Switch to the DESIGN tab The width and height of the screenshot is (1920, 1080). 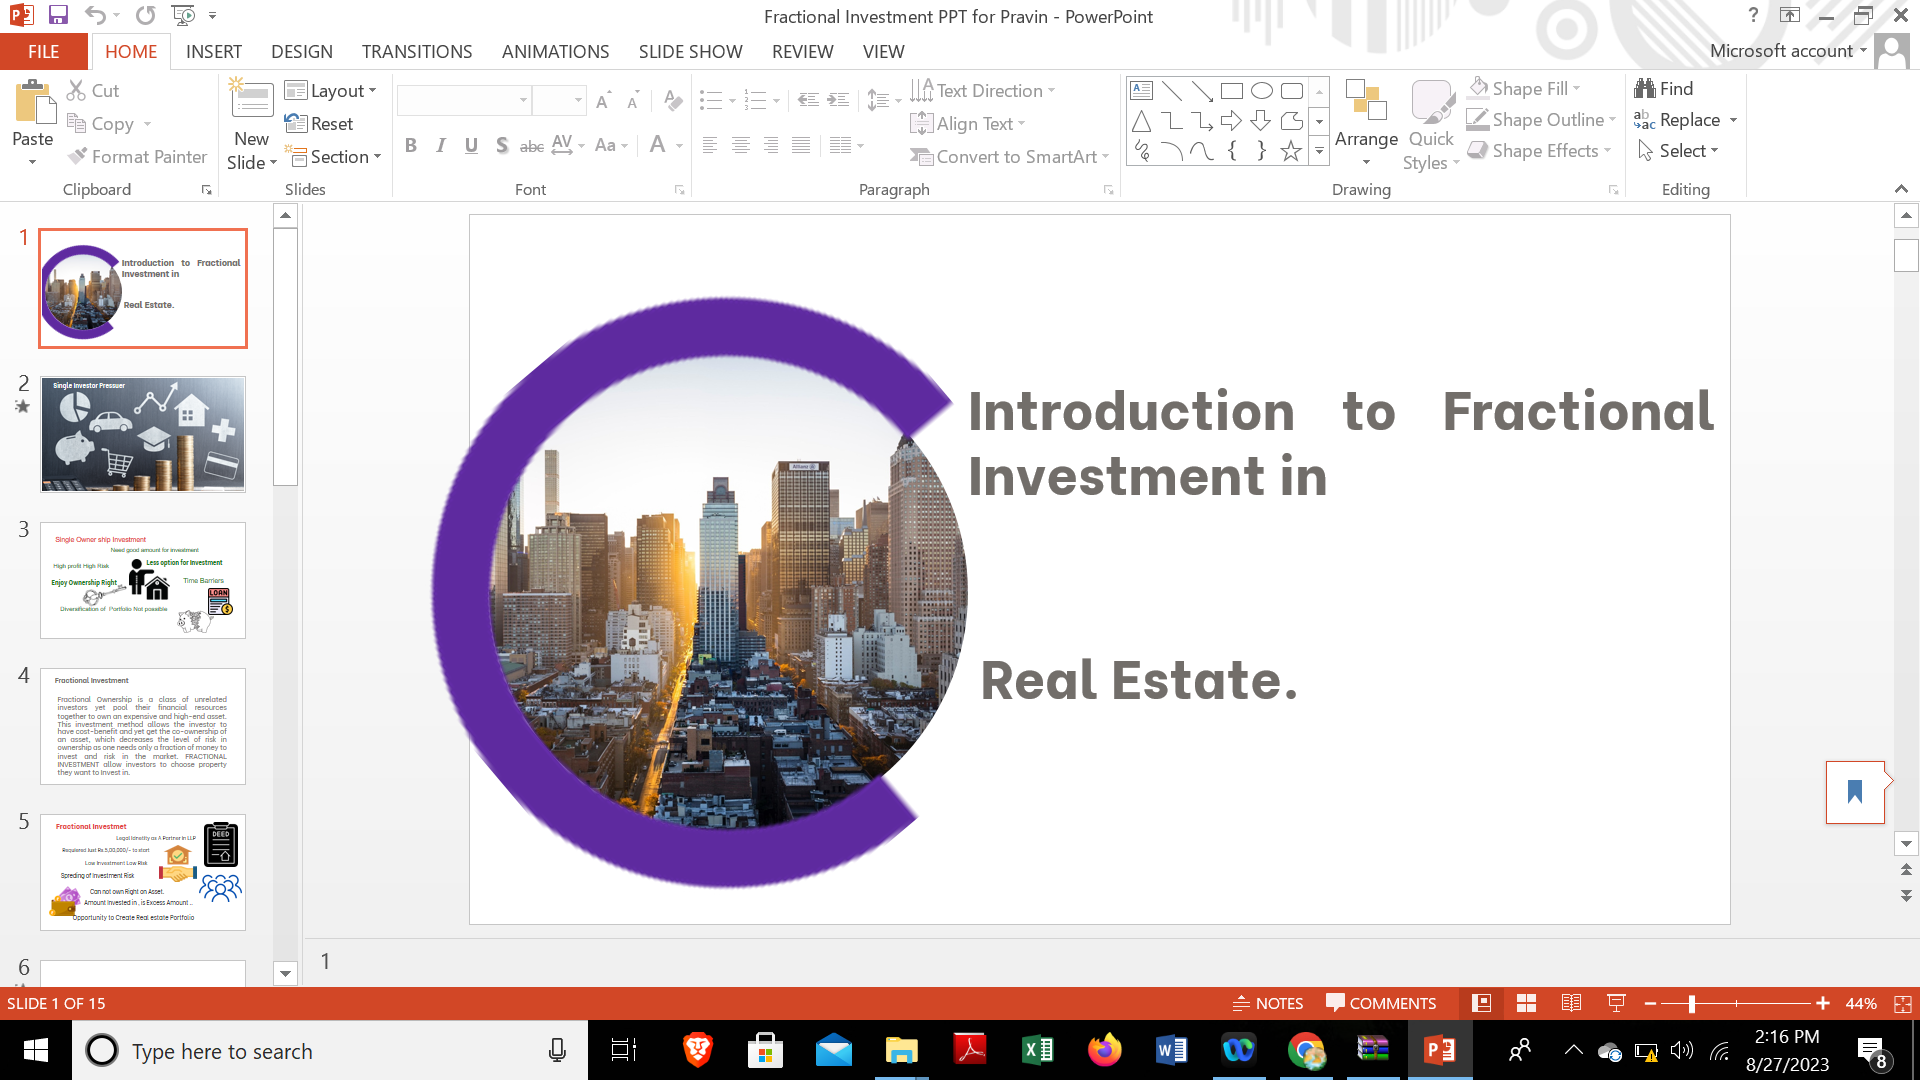302,51
